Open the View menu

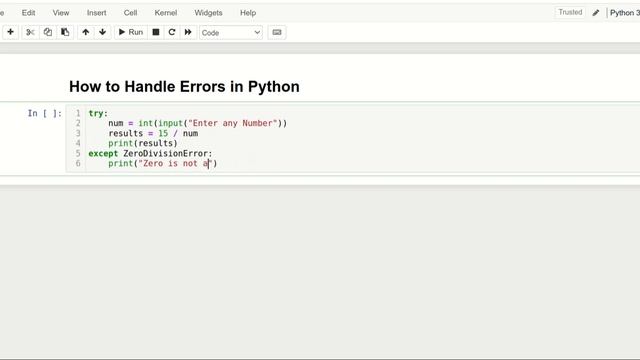pyautogui.click(x=61, y=13)
